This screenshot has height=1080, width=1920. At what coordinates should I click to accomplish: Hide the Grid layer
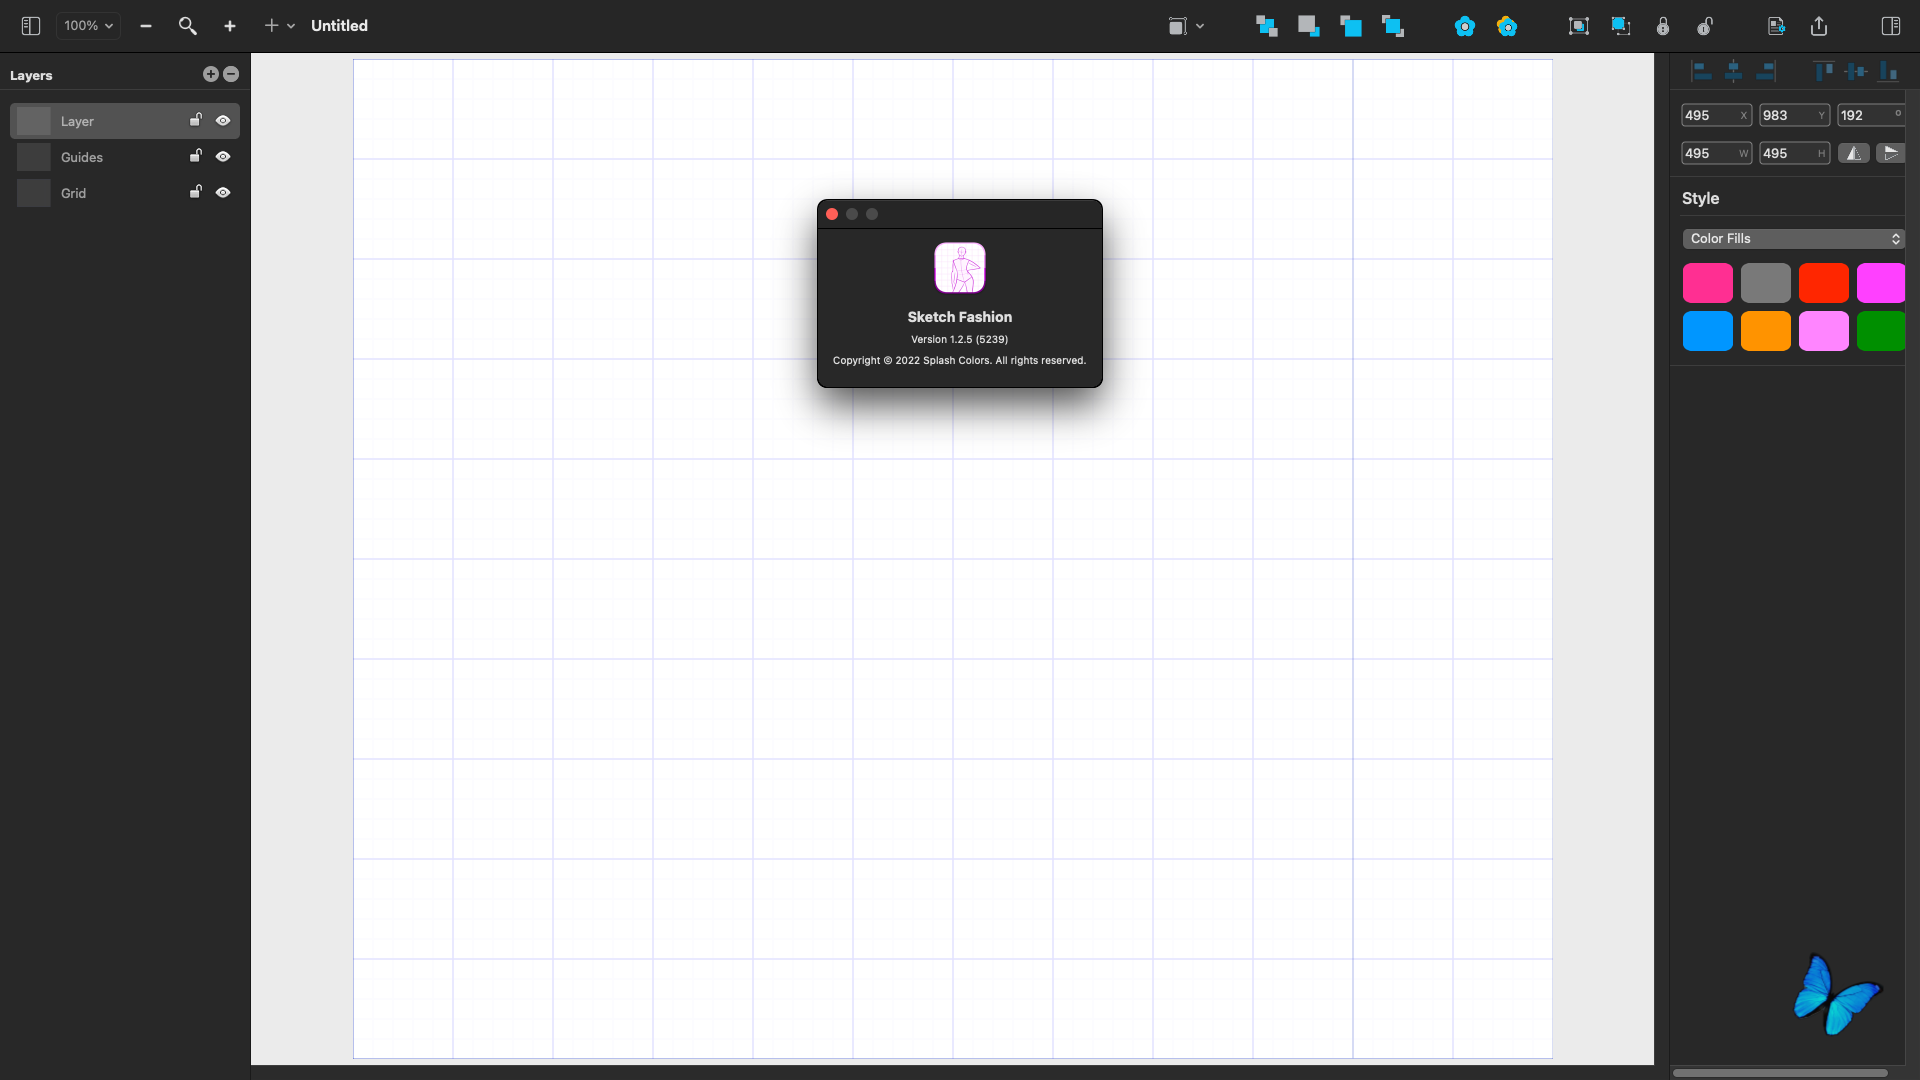[x=223, y=193]
